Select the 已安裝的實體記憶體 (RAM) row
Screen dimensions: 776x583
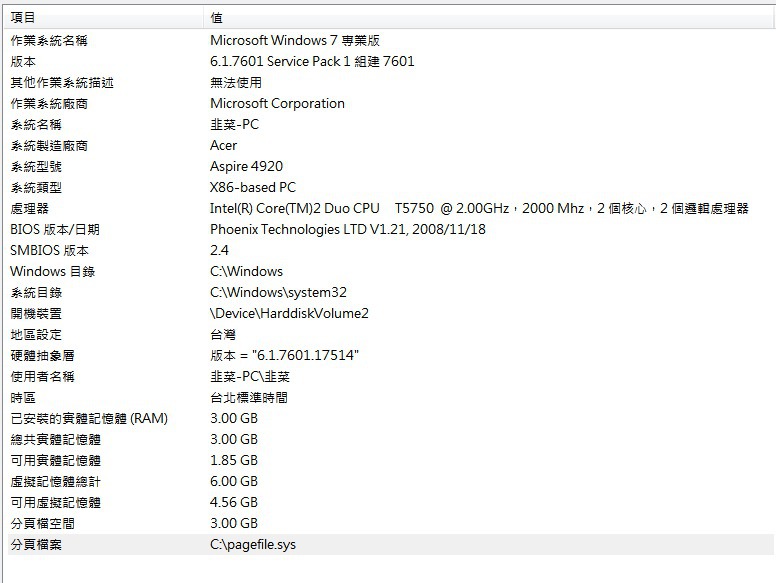[x=89, y=418]
